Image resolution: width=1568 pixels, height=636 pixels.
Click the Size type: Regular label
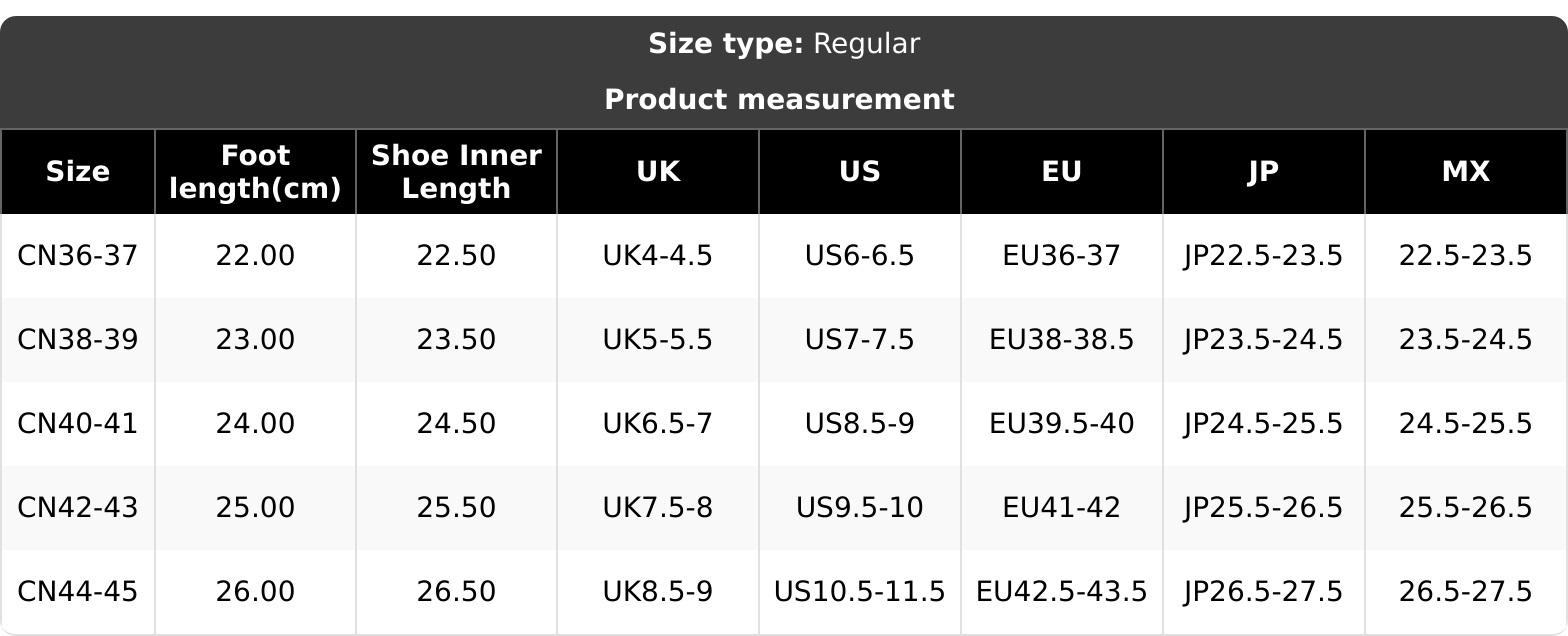[x=784, y=44]
